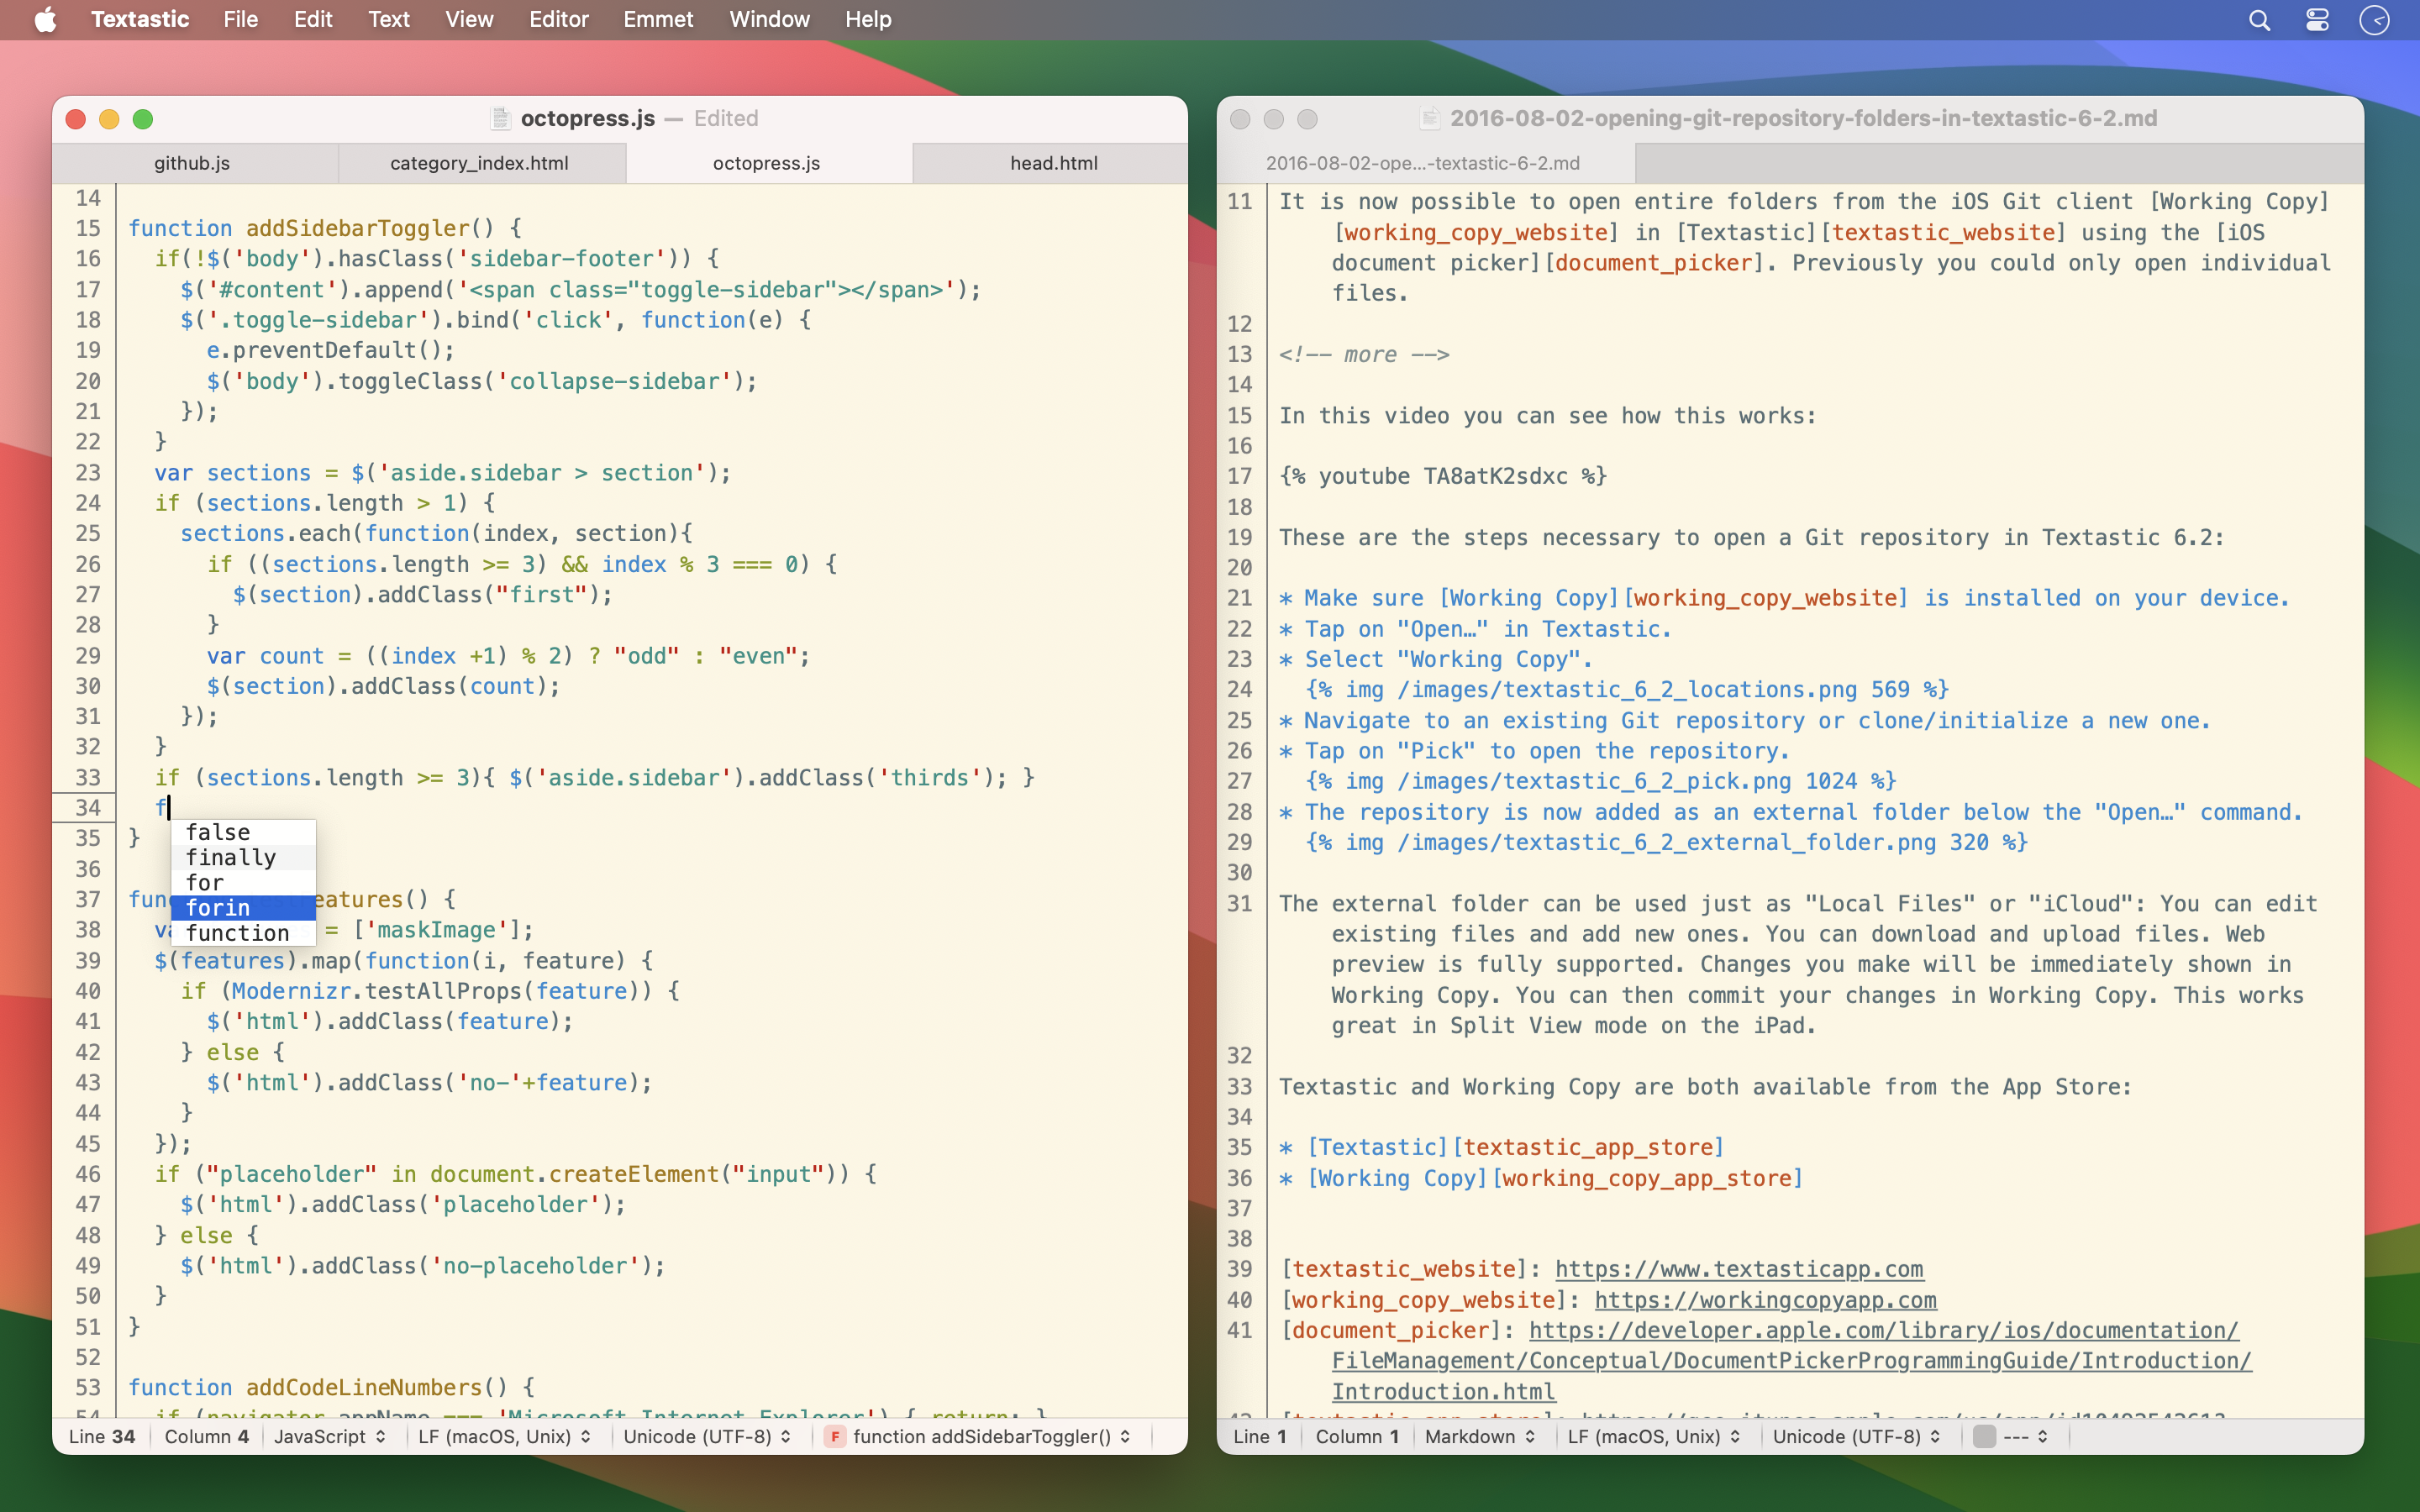Open the View menu
Screen dimensions: 2420x1512
469,19
